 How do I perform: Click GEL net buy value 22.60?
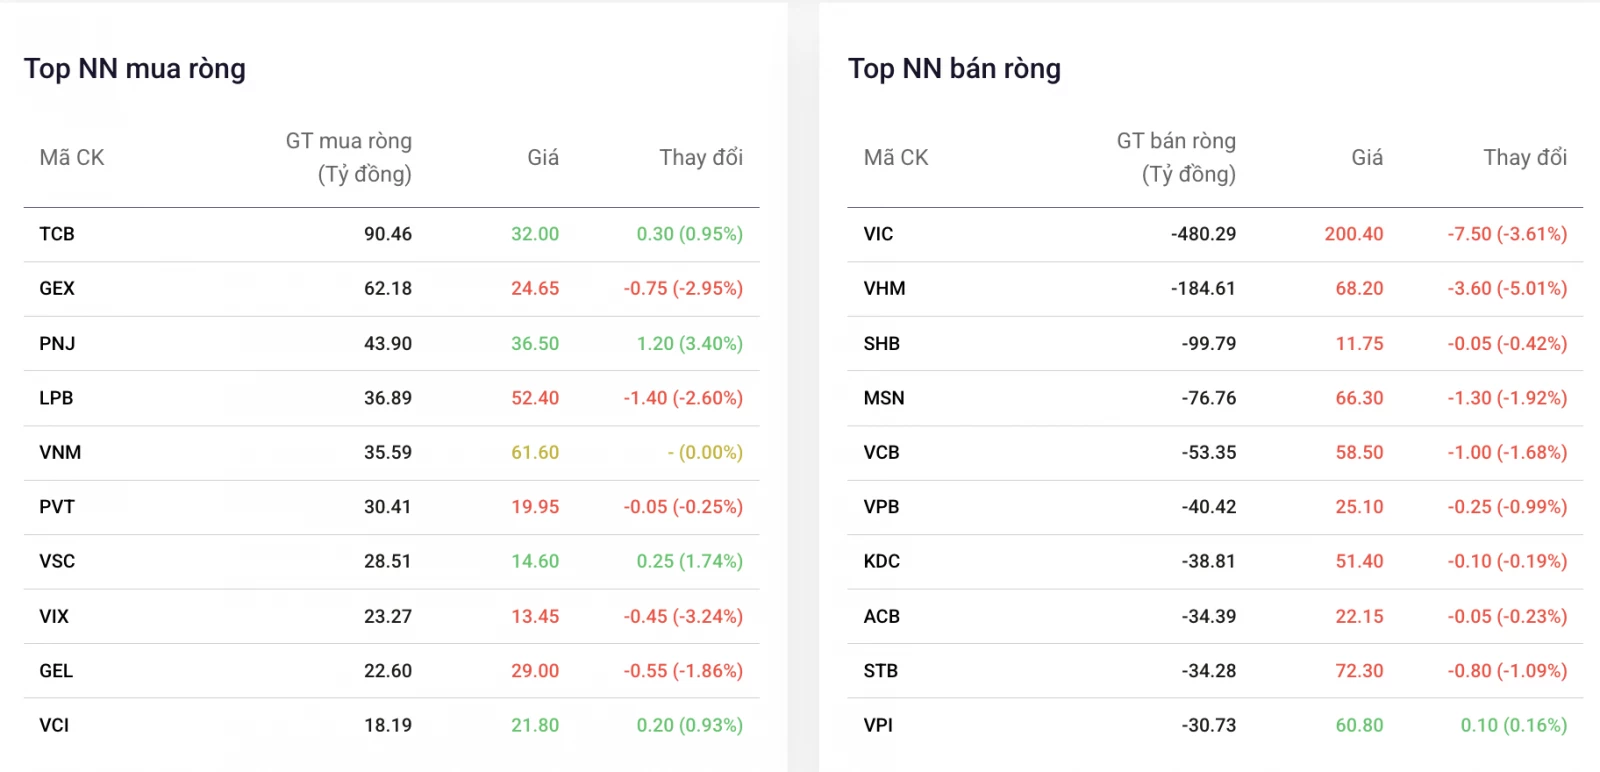388,671
